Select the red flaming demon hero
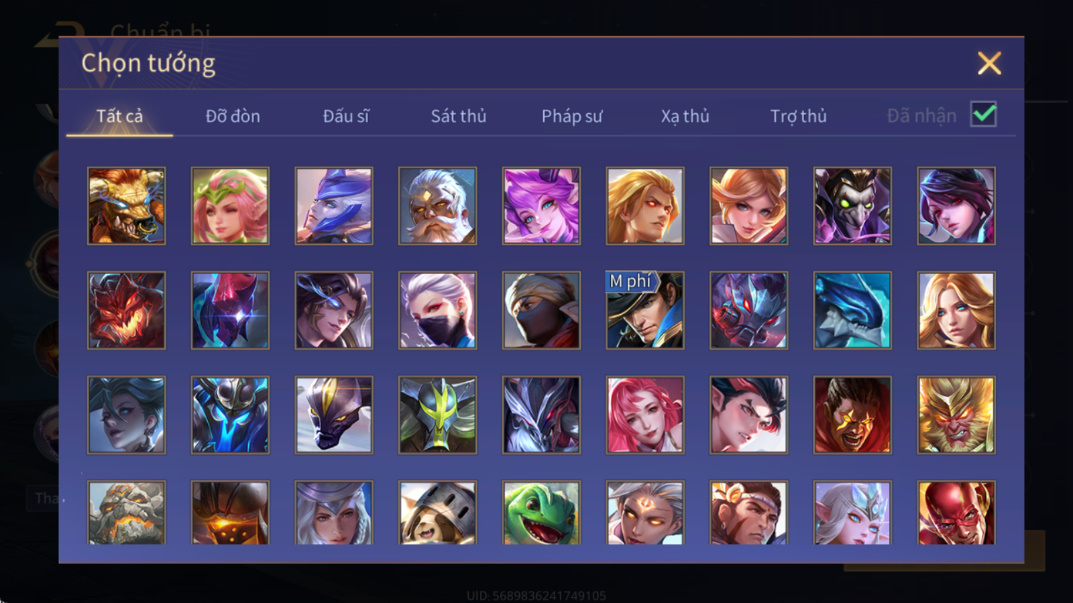 coord(127,310)
